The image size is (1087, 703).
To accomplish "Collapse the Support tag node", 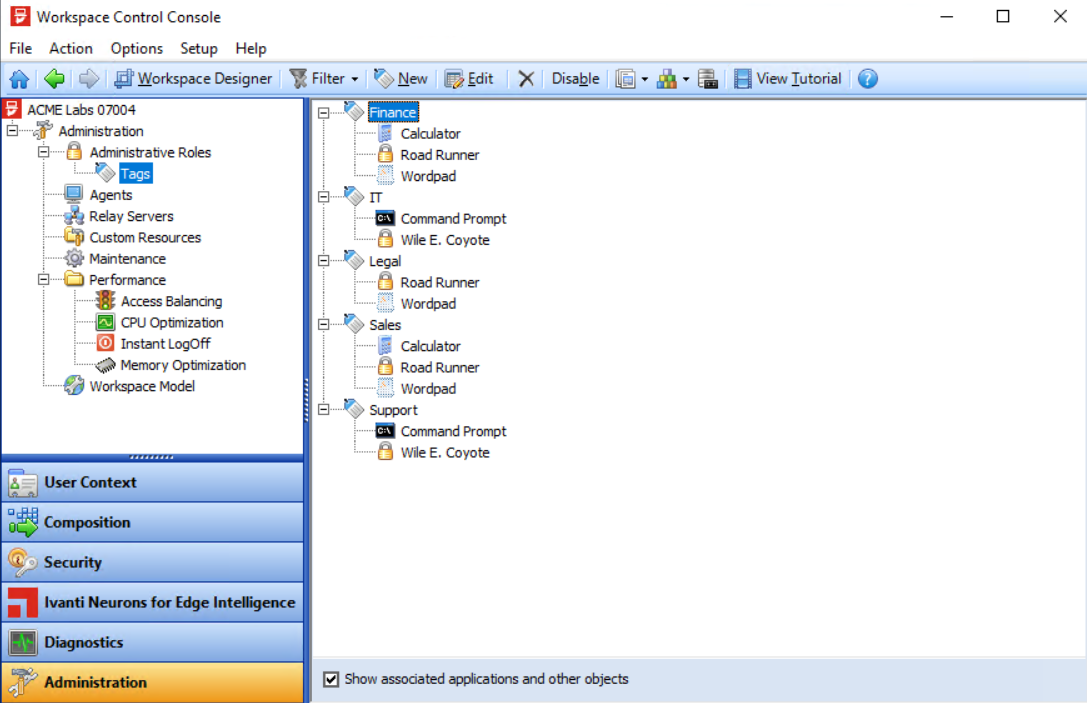I will pos(323,410).
